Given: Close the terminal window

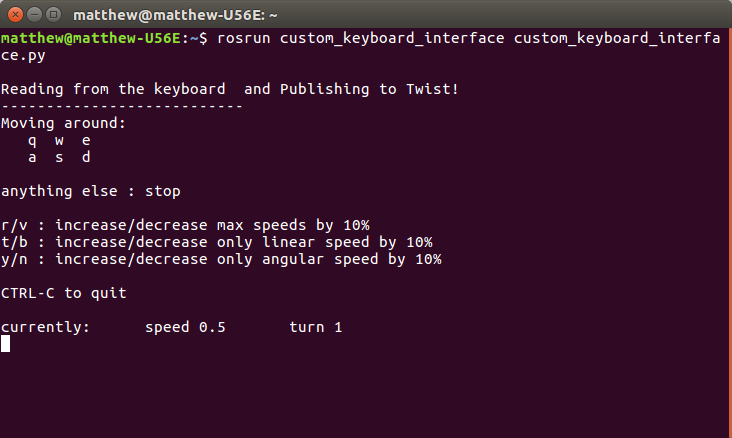Looking at the screenshot, I should click(x=15, y=15).
